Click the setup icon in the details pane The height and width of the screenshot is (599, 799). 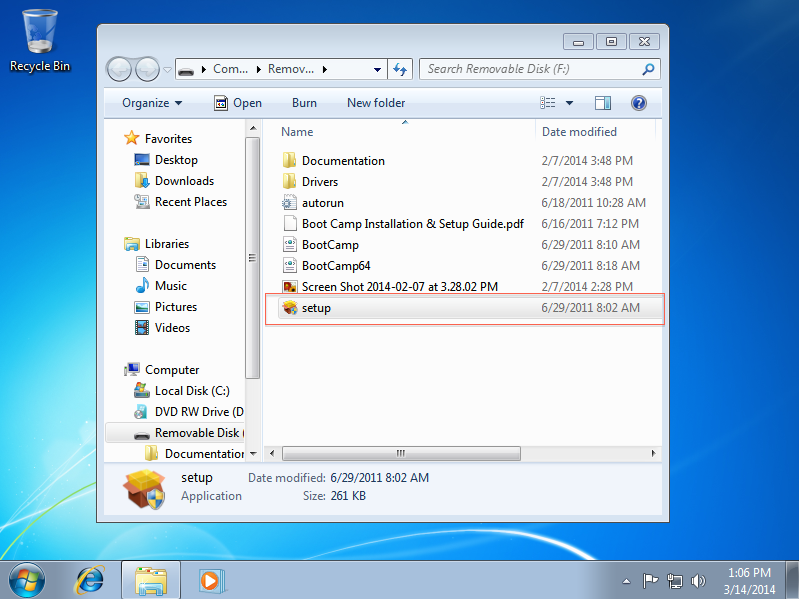(x=145, y=488)
